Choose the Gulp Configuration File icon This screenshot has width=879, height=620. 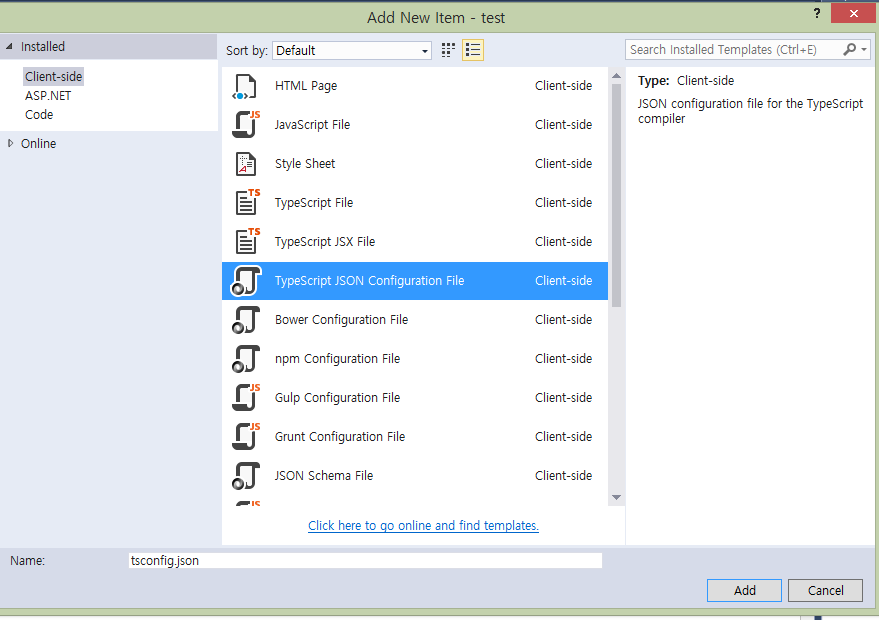(x=246, y=397)
